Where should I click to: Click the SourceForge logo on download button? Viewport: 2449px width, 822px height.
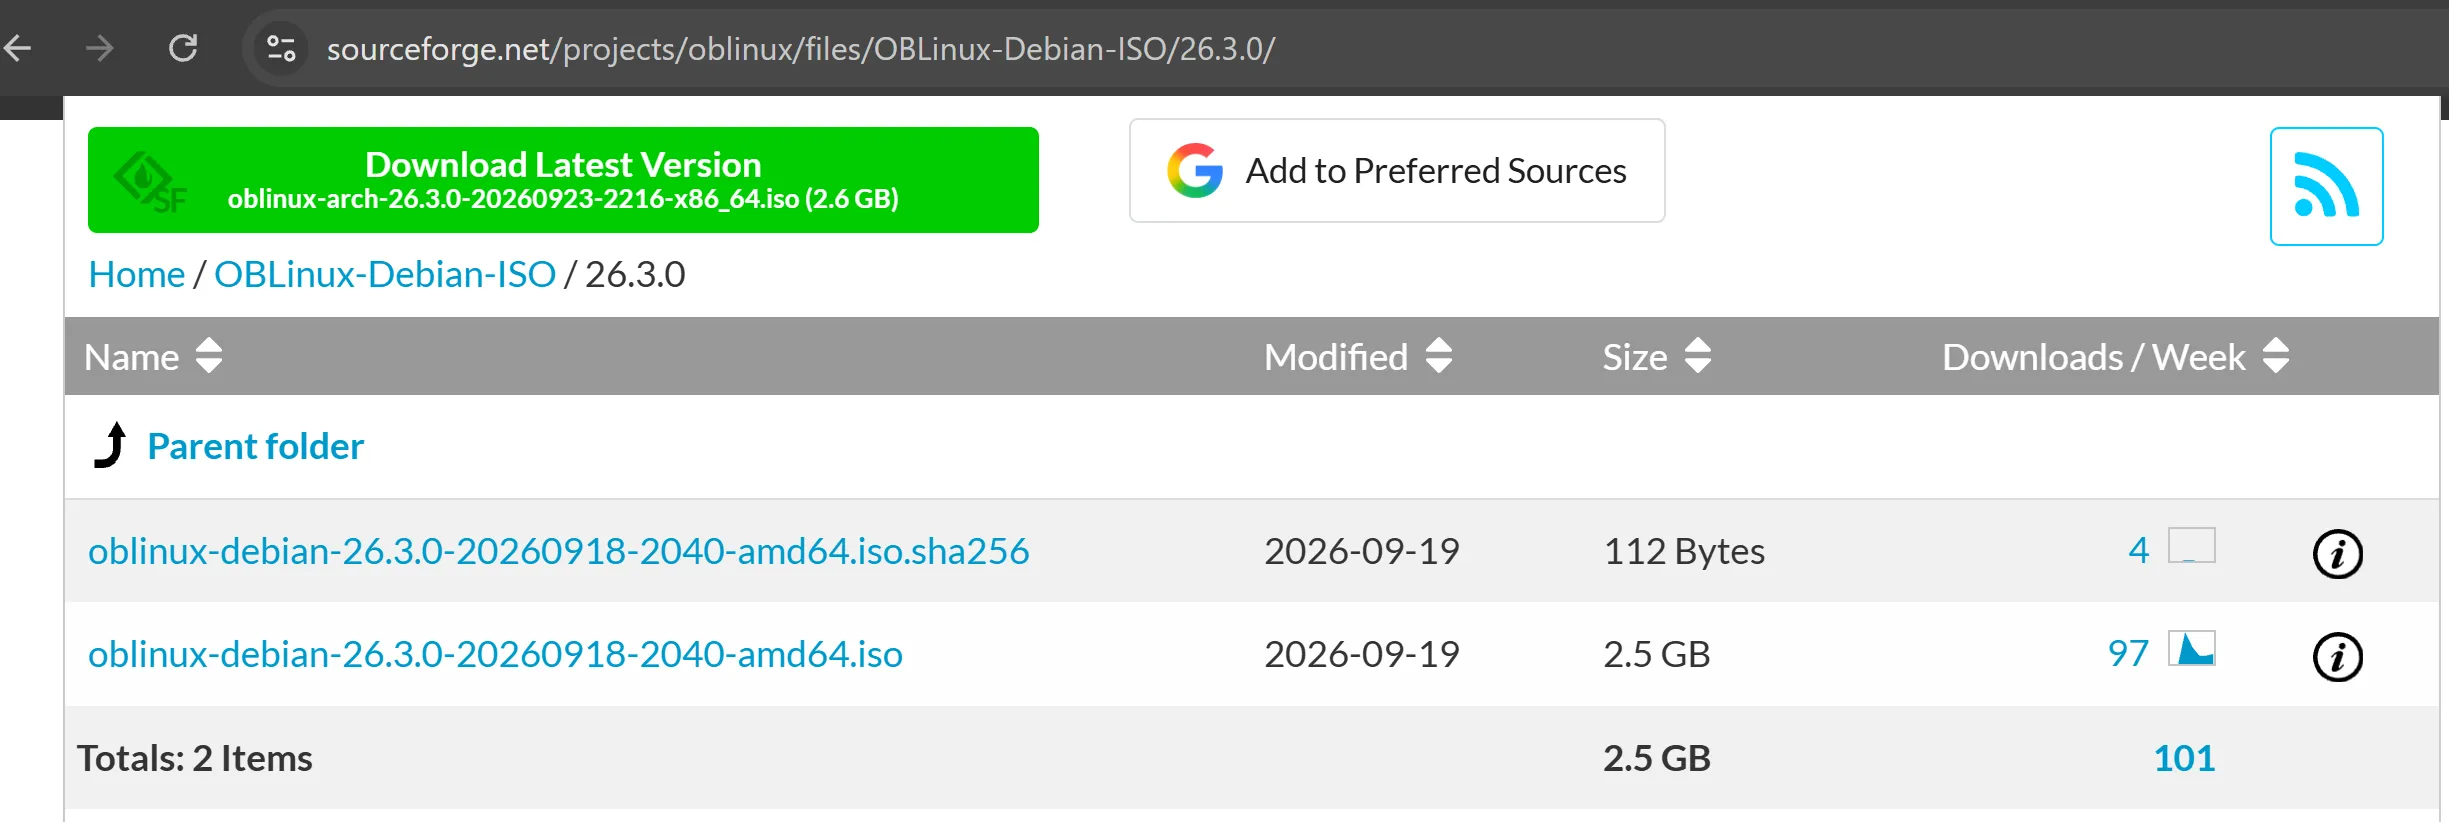click(150, 182)
